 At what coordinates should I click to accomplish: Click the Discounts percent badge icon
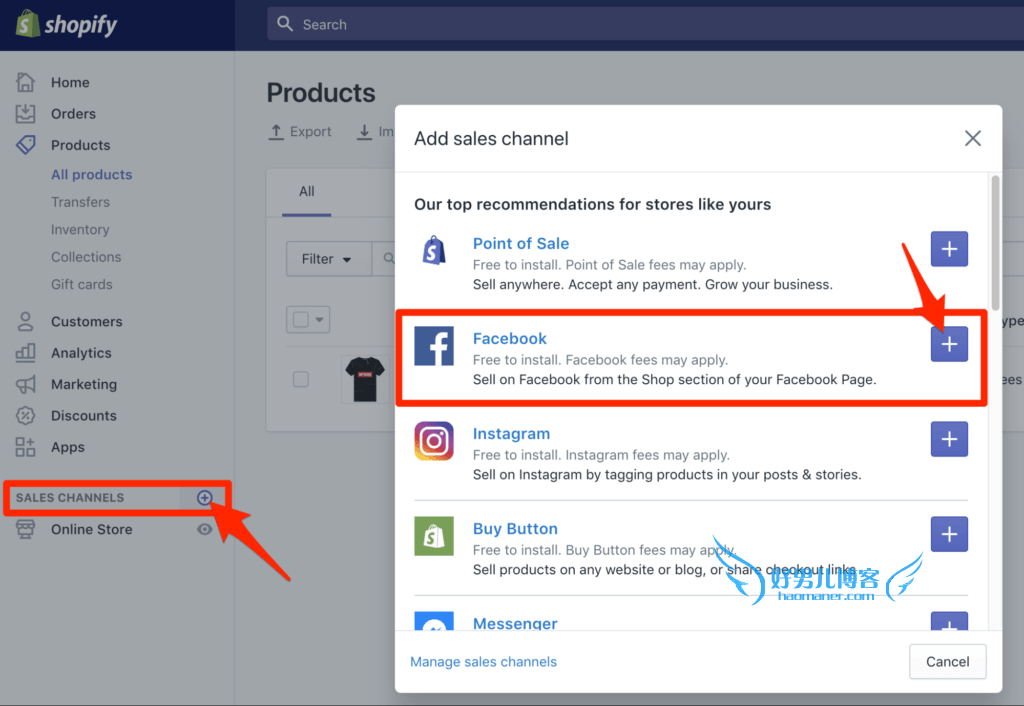tap(25, 415)
